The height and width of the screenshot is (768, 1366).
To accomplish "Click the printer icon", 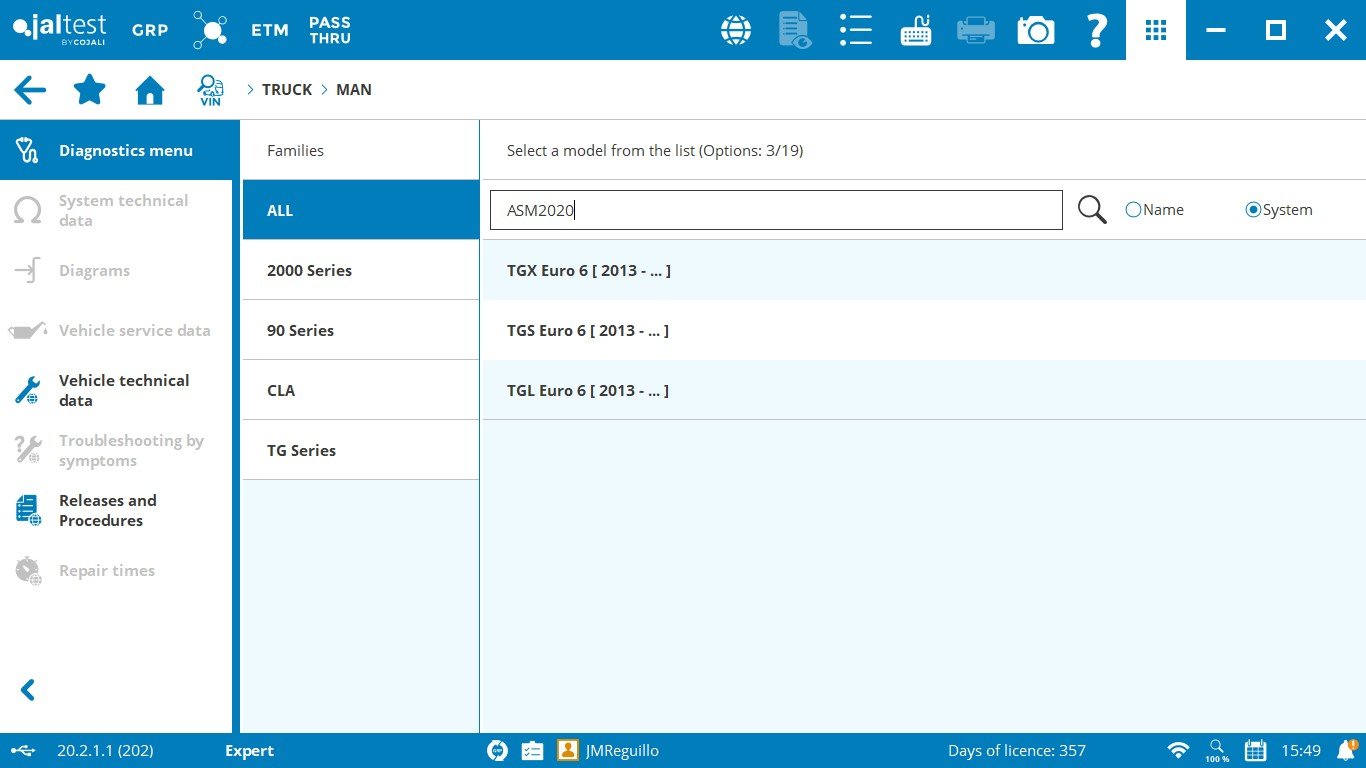I will (975, 30).
